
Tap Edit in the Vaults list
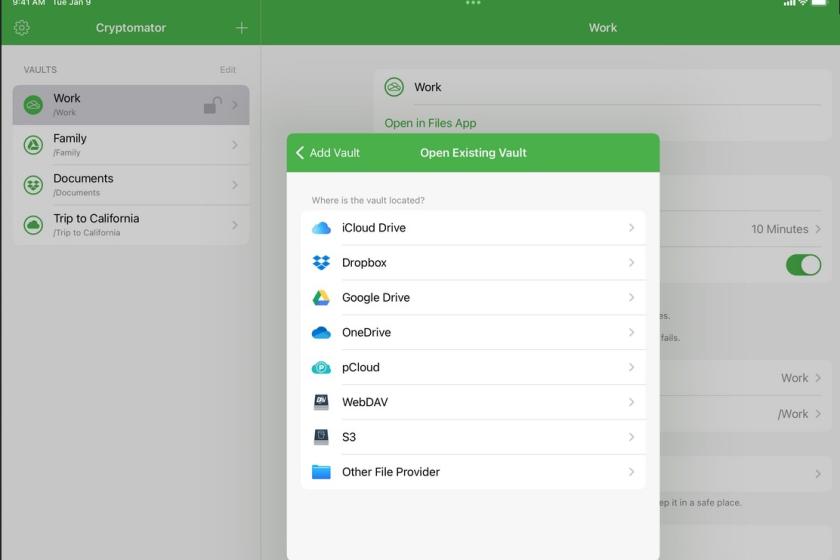[228, 70]
